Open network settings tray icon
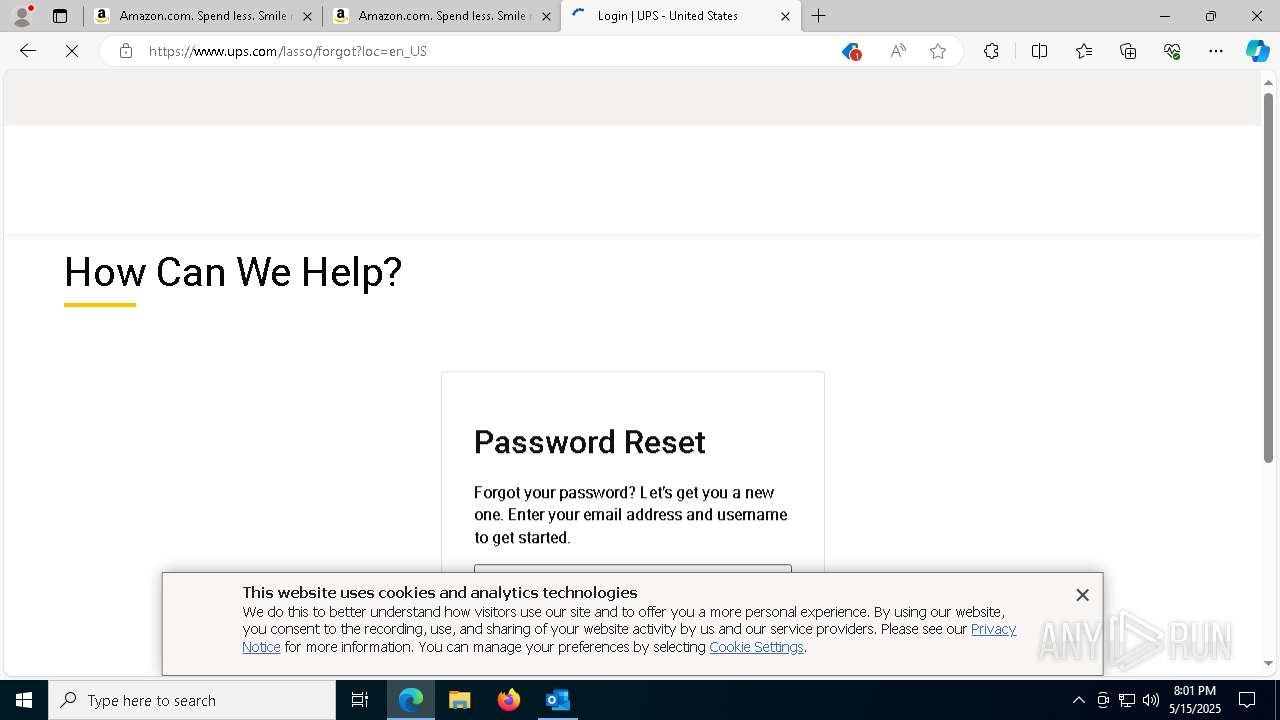Image resolution: width=1280 pixels, height=720 pixels. 1127,700
